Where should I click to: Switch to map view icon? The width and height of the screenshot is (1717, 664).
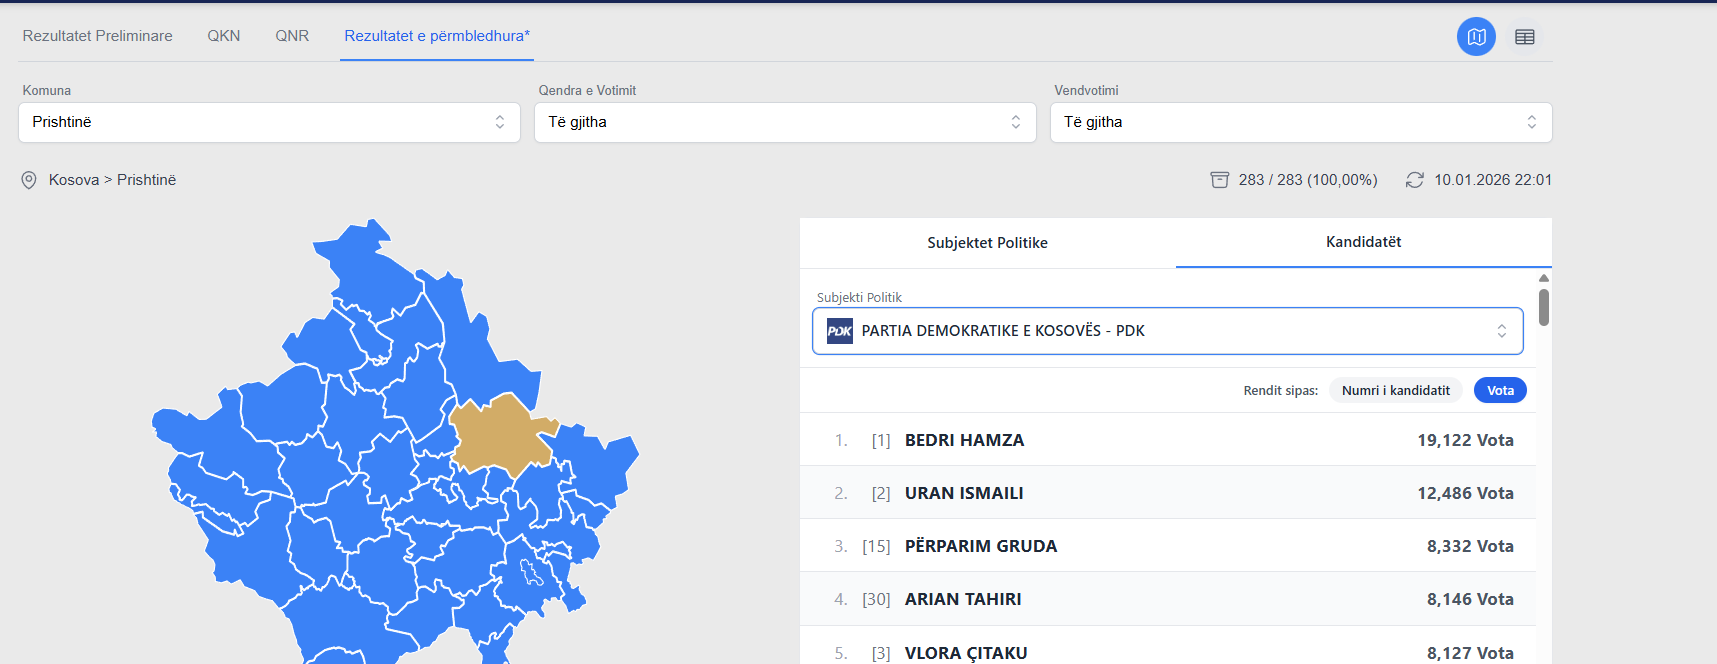pyautogui.click(x=1476, y=37)
